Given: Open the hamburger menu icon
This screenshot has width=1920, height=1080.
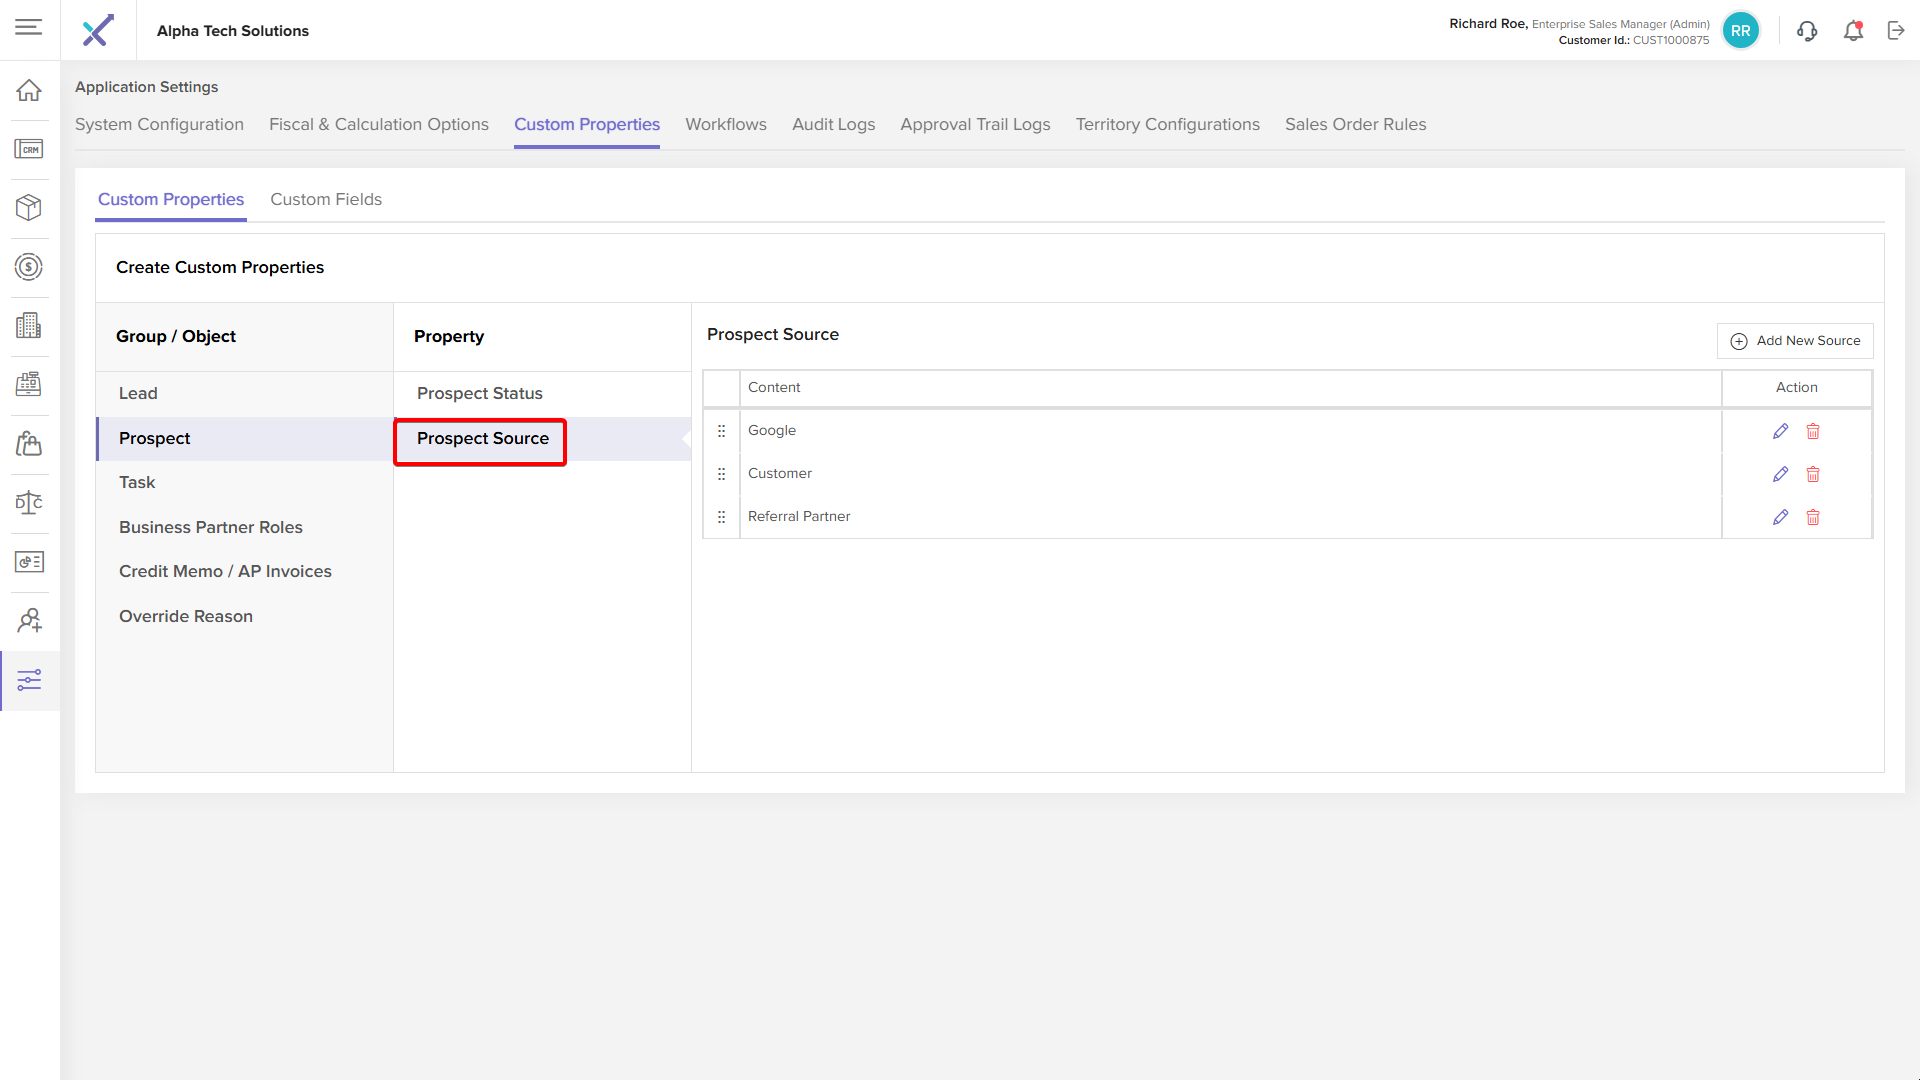Looking at the screenshot, I should pos(29,27).
